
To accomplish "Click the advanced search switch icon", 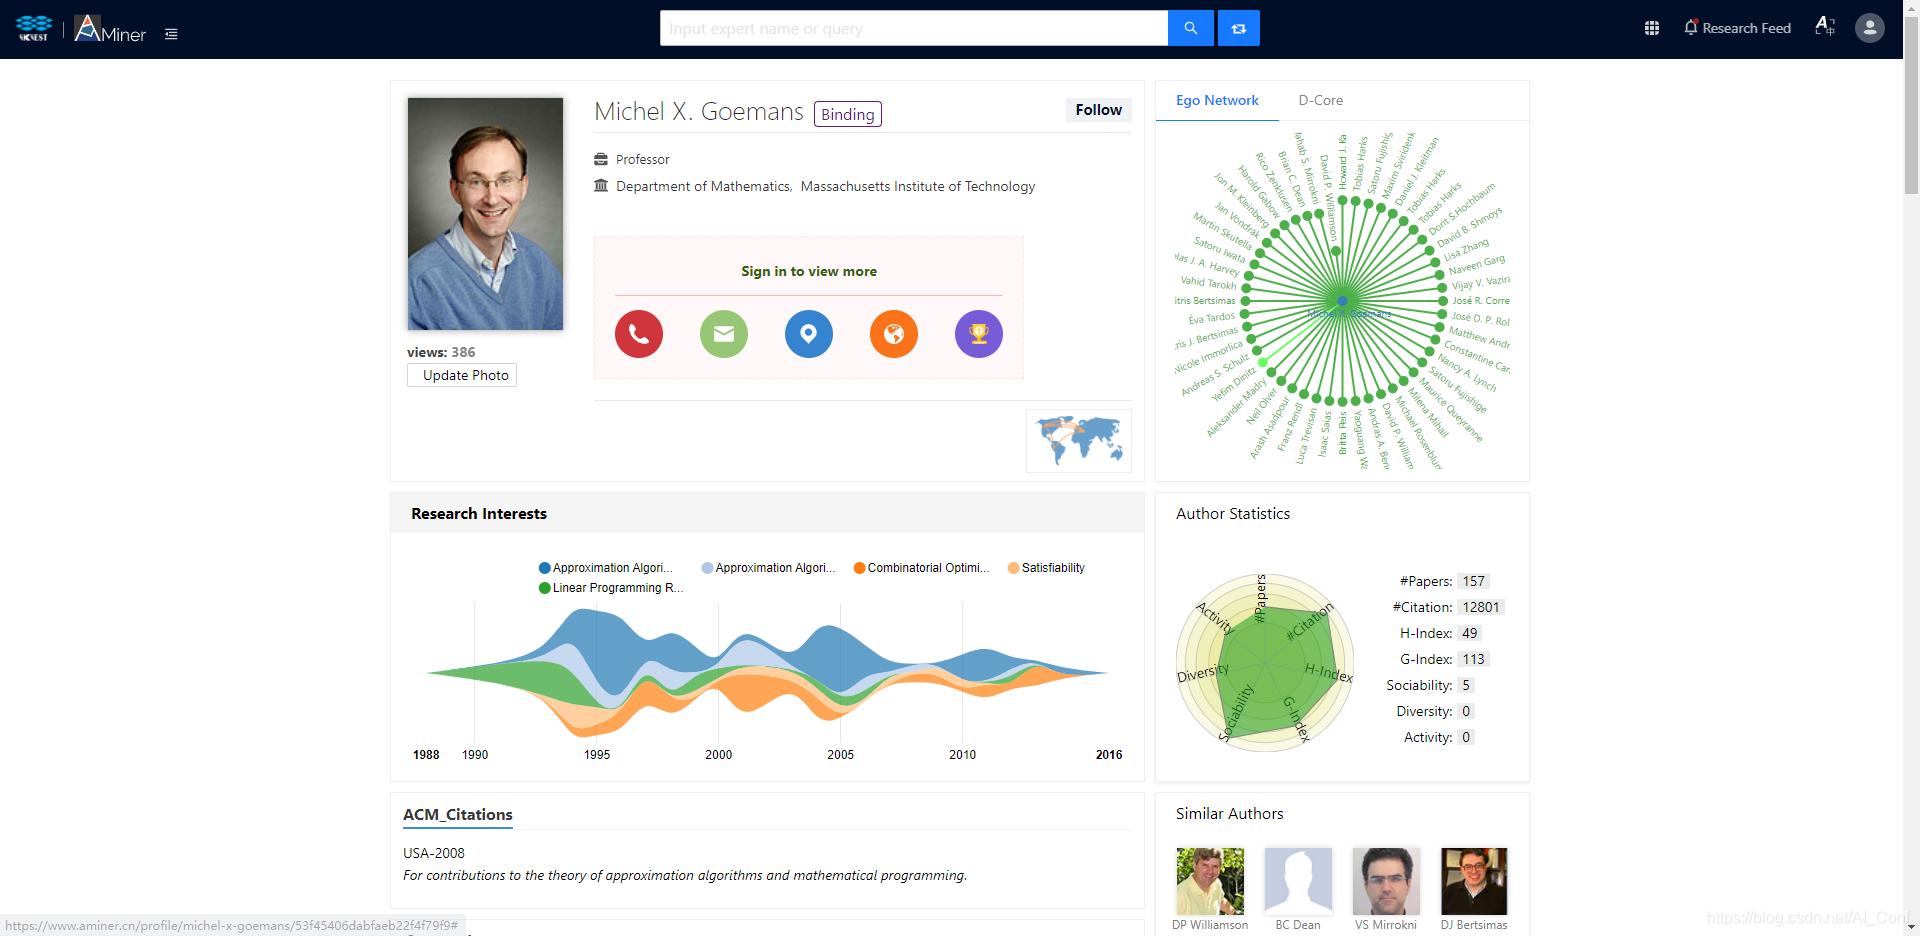I will 1238,28.
